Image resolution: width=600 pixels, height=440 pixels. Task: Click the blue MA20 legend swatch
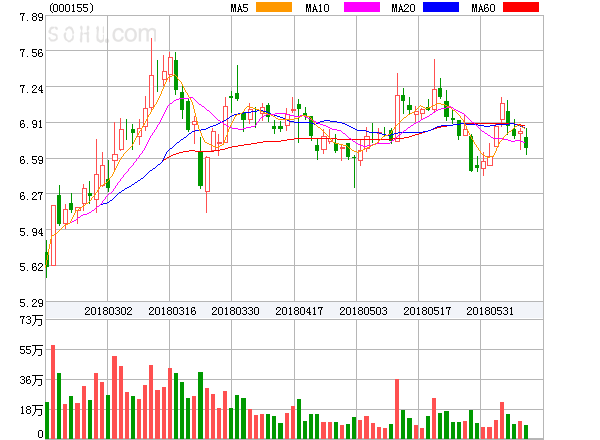tap(441, 7)
